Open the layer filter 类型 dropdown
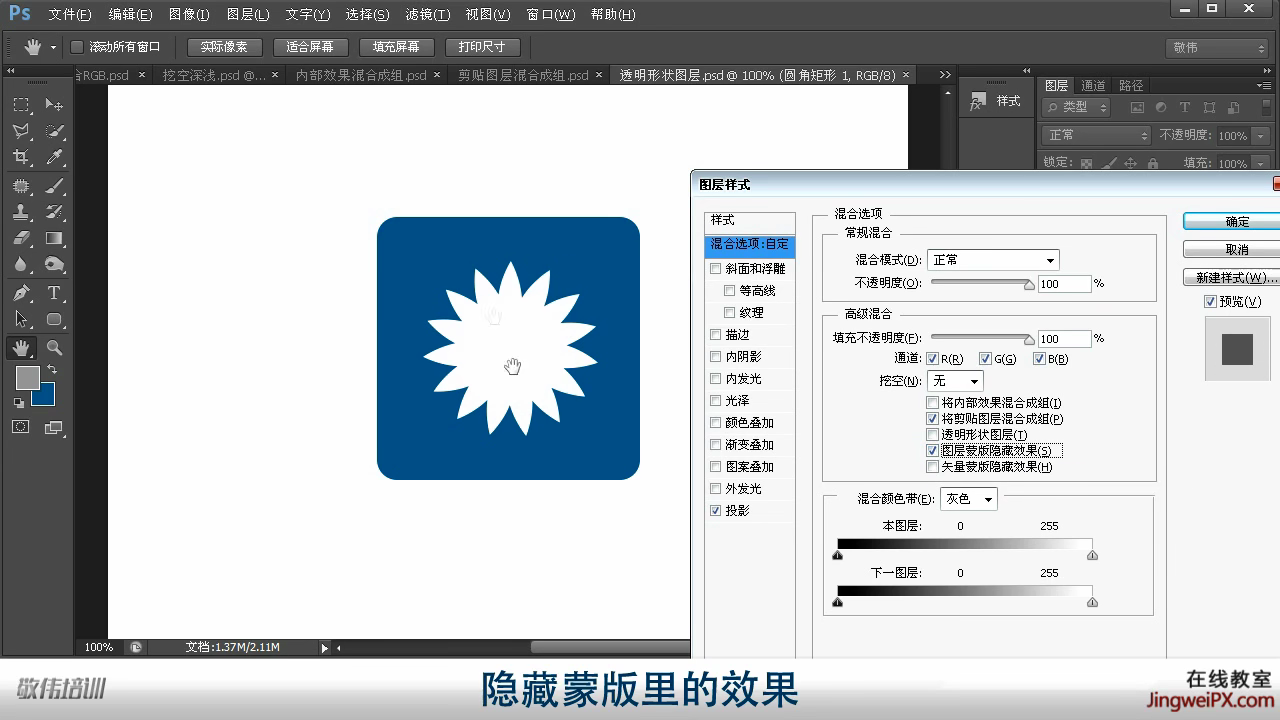The width and height of the screenshot is (1280, 720). click(1077, 107)
